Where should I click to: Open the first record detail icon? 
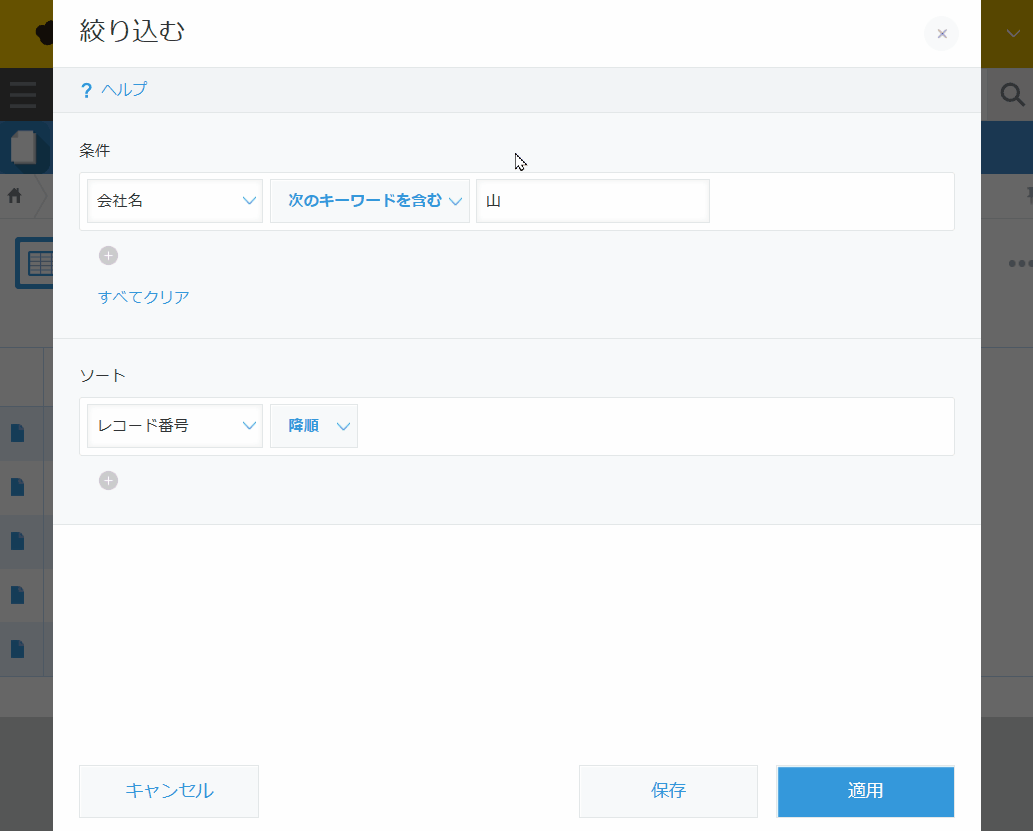click(18, 433)
